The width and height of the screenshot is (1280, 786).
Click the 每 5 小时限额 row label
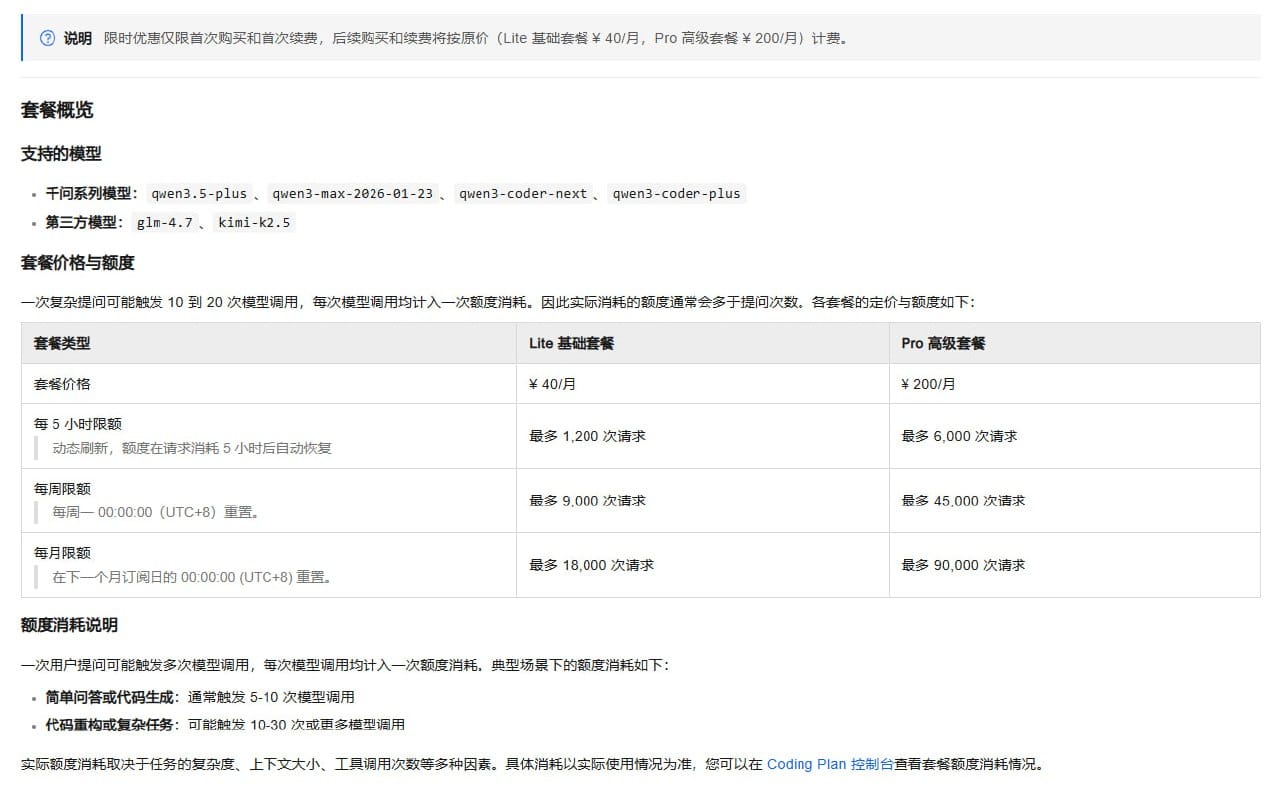coord(78,424)
